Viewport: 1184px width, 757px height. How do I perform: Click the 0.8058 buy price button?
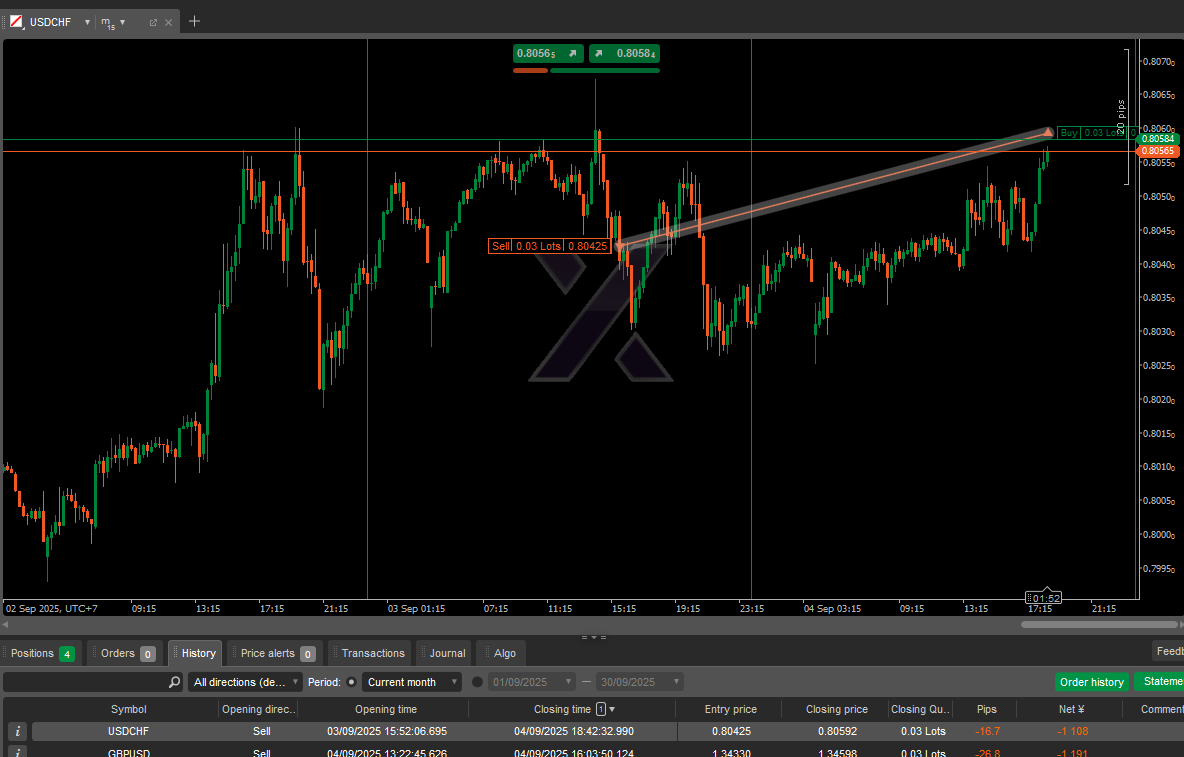pyautogui.click(x=624, y=54)
